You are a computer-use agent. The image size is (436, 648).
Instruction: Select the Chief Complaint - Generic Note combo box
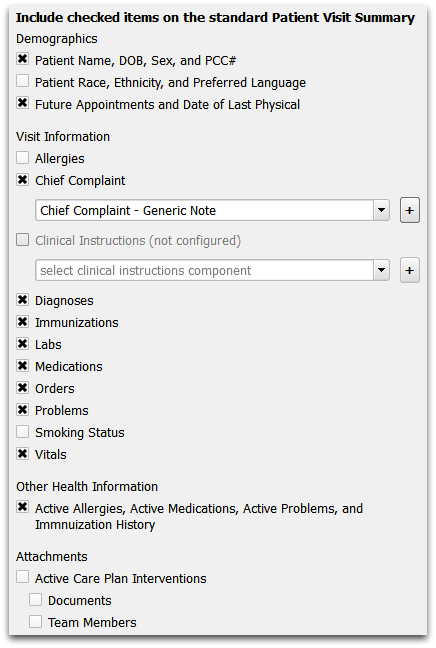(212, 210)
